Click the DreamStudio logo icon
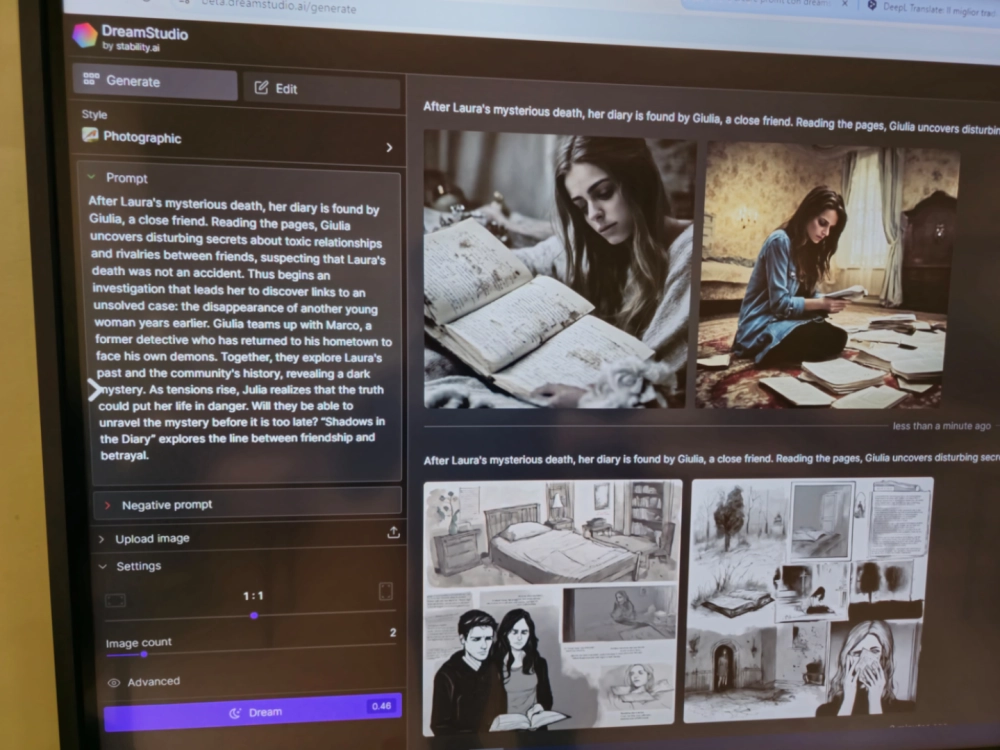Screen dimensions: 1000x750 click(x=85, y=35)
